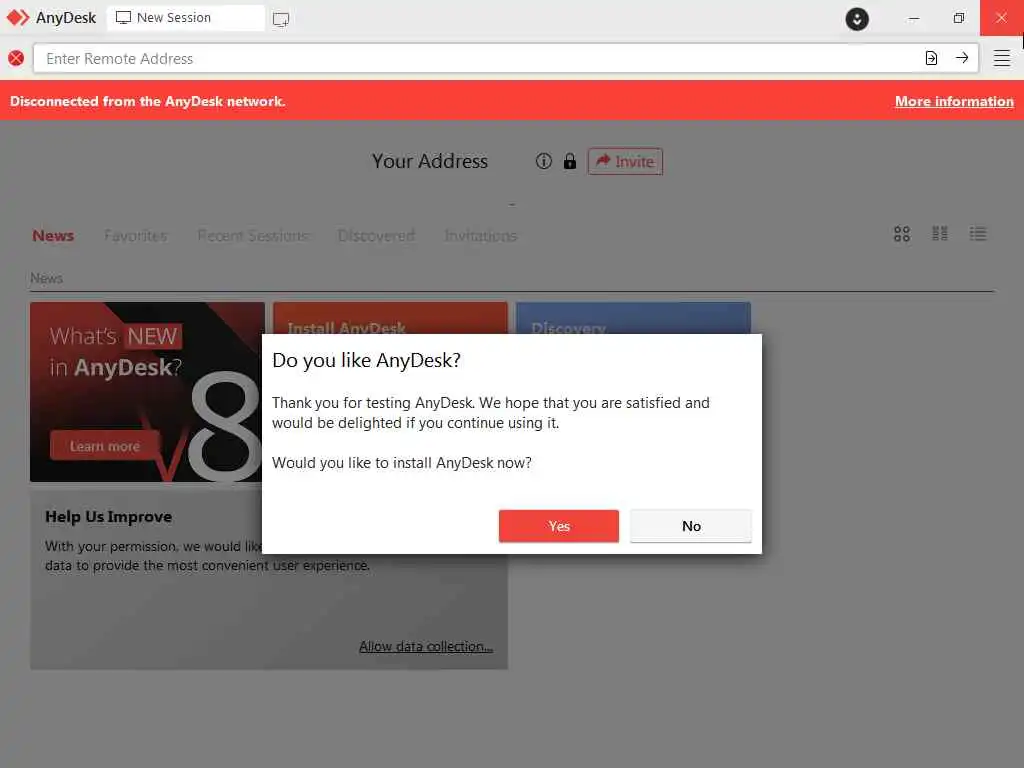Select the New Session tab
The width and height of the screenshot is (1024, 768).
185,18
